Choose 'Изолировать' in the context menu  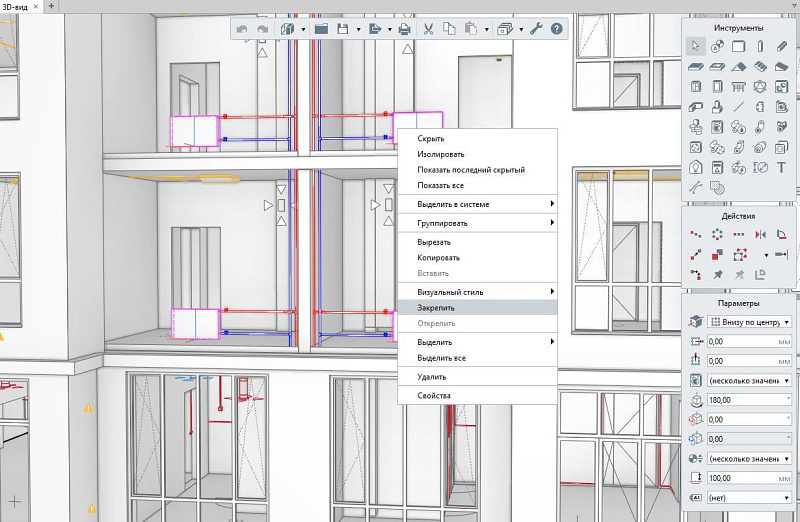pos(441,154)
